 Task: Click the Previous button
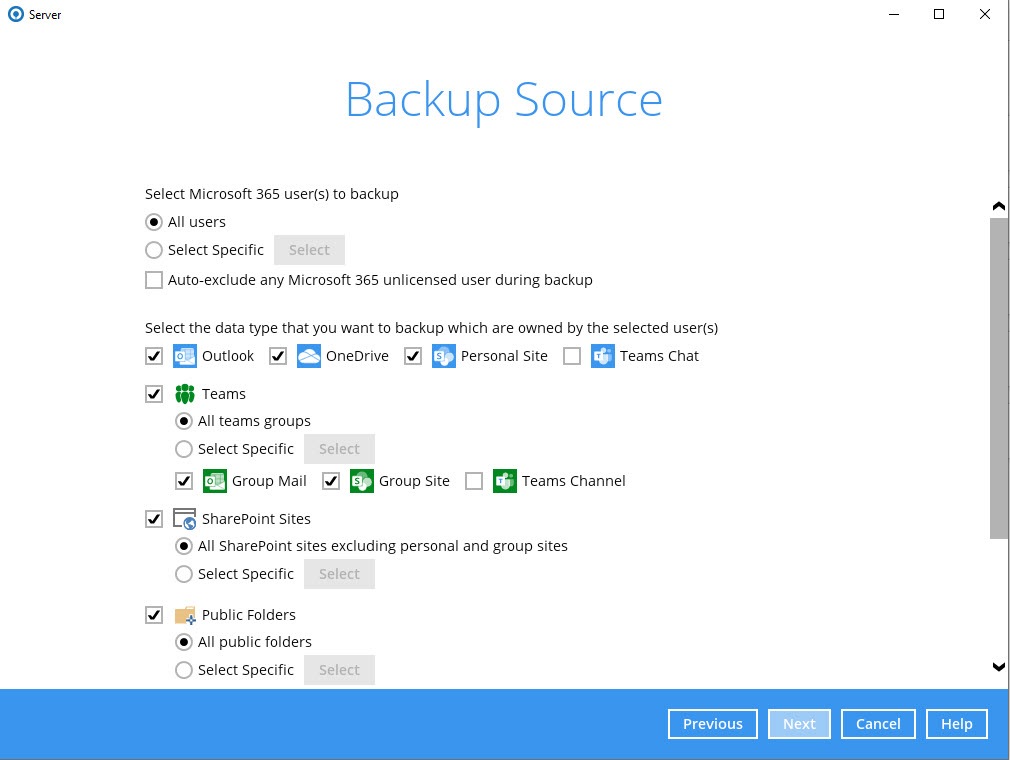[712, 723]
